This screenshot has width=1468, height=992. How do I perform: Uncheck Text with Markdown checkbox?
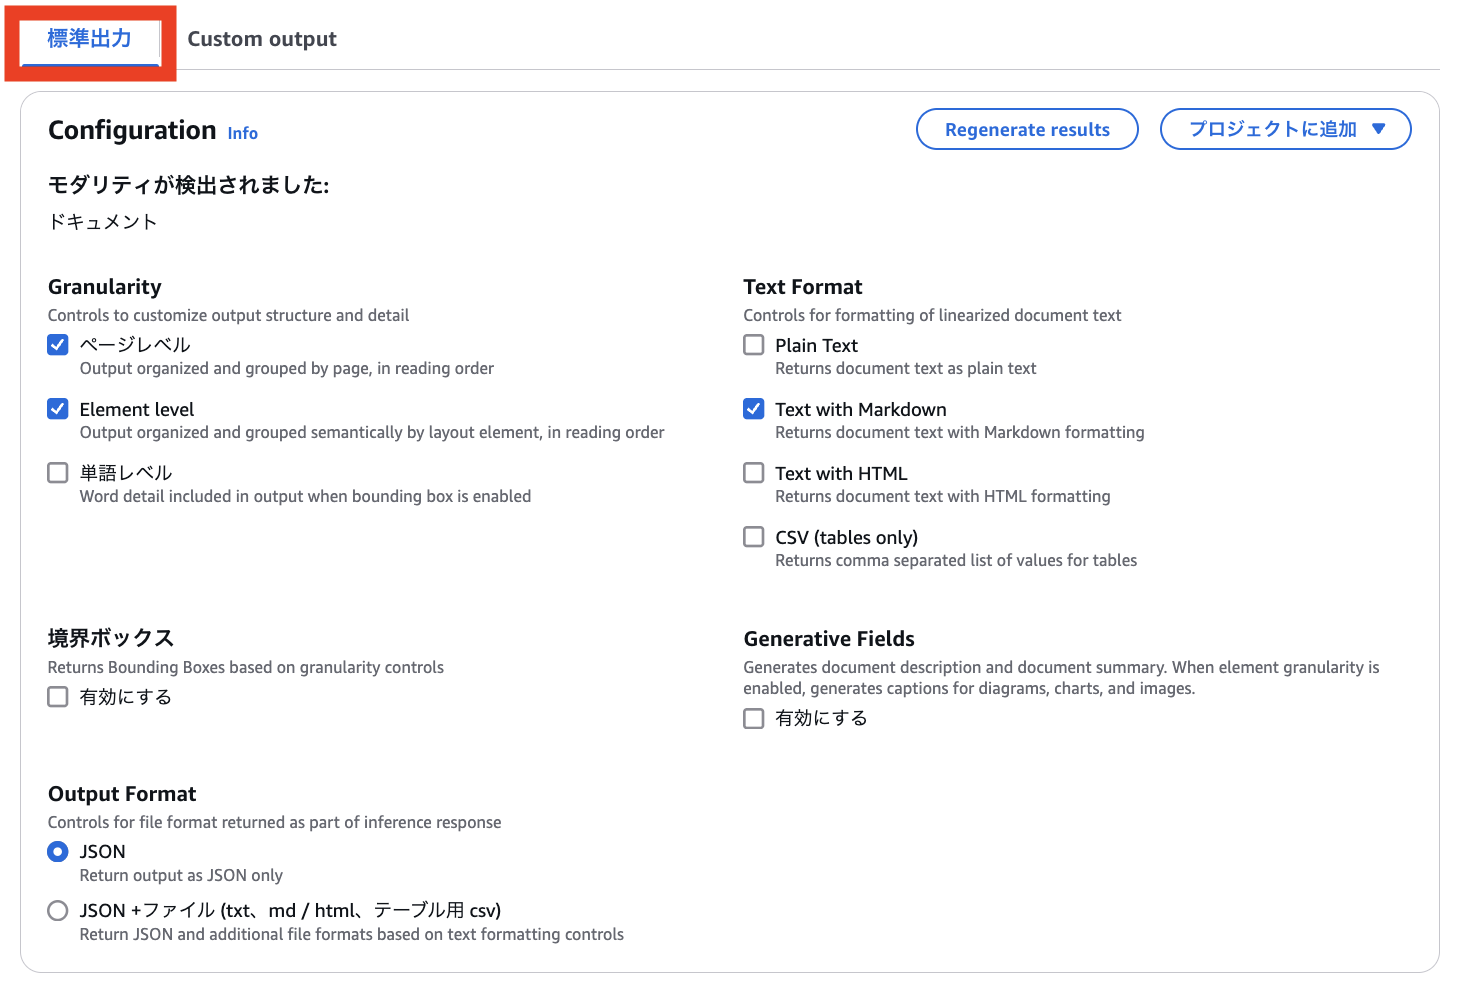[754, 409]
